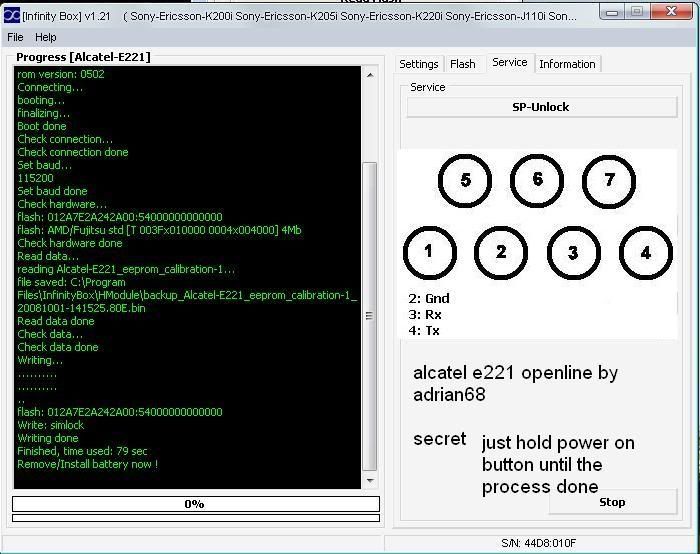This screenshot has height=554, width=700.
Task: Click pin circle number 1 in diagram
Action: tap(429, 252)
